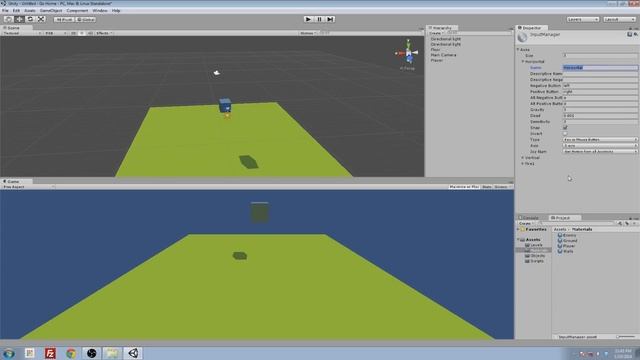This screenshot has height=360, width=640.
Task: Click the scene orientation gizmo
Action: (x=408, y=53)
